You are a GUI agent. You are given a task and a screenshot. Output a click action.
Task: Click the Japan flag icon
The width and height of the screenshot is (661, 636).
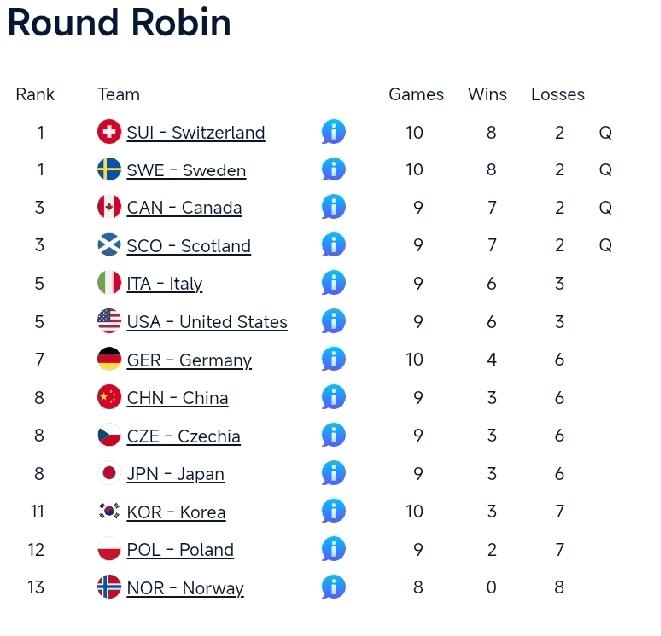point(109,474)
